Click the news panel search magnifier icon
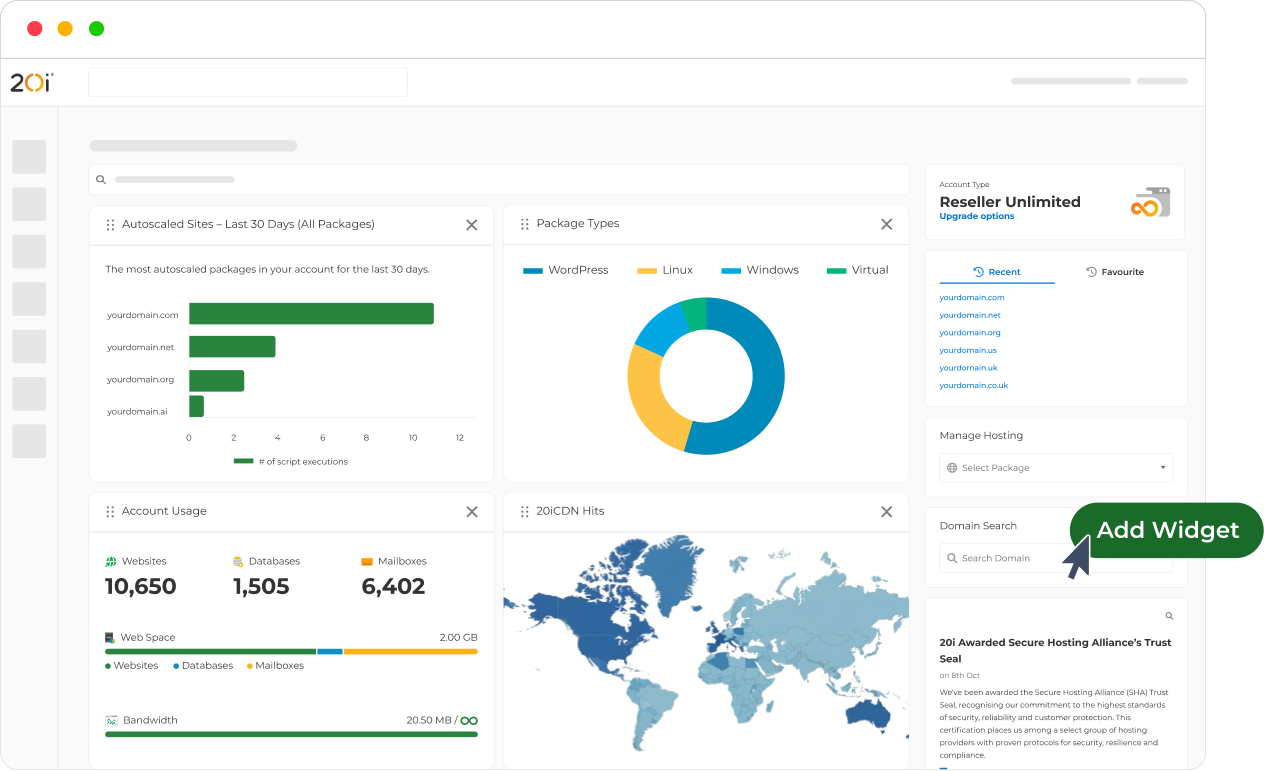1264x771 pixels. tap(1169, 616)
